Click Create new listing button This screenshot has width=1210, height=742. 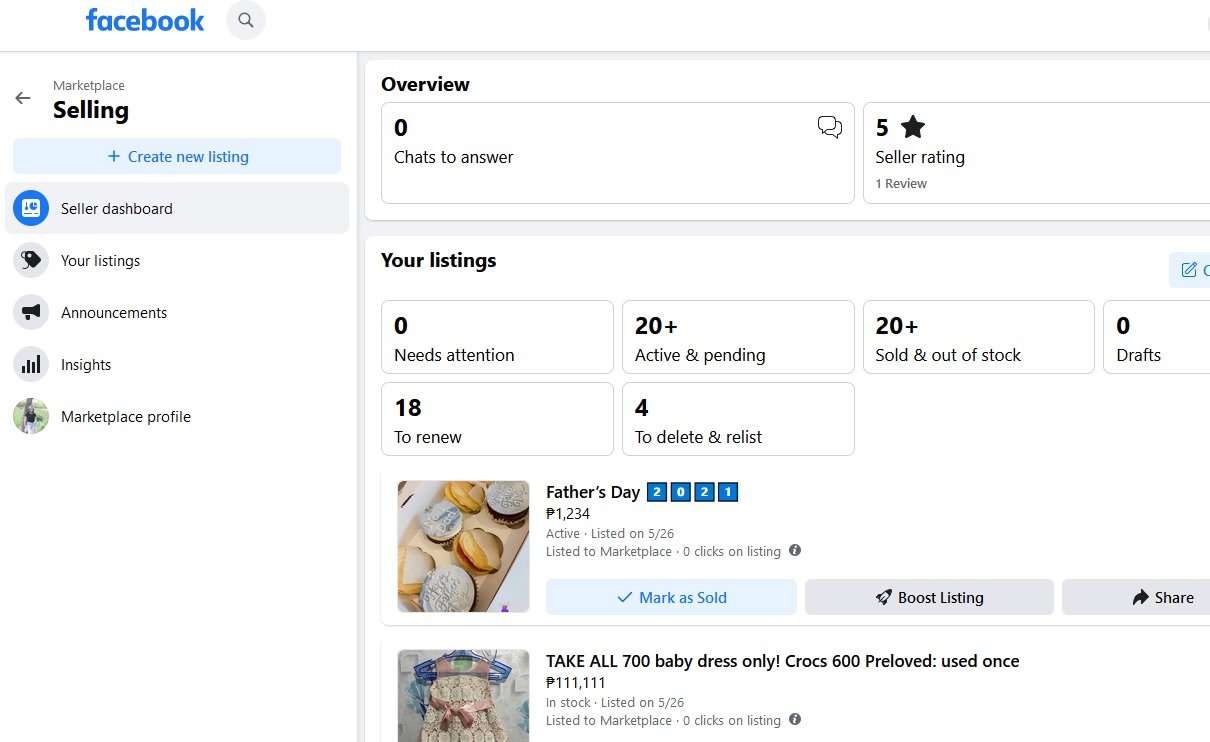(177, 157)
